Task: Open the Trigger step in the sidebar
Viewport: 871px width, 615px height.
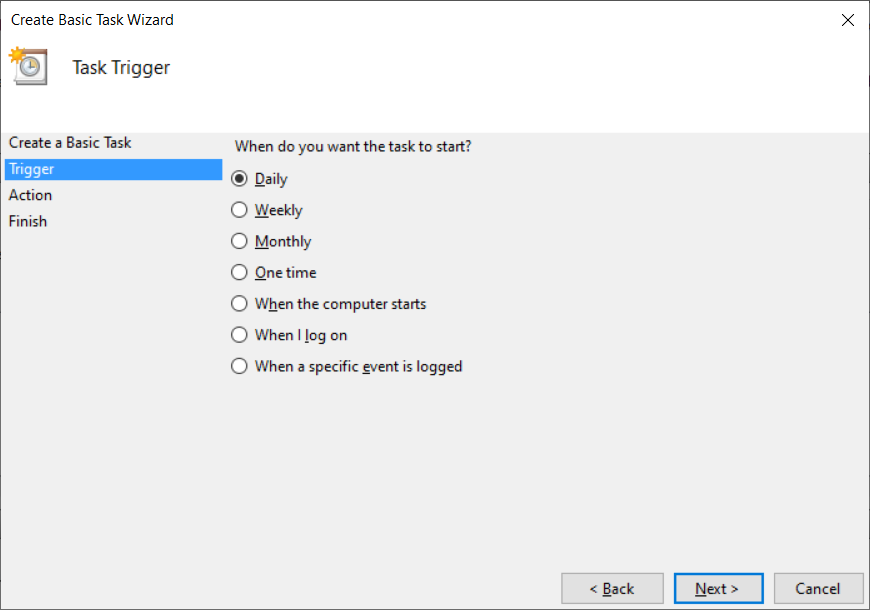Action: 32,169
